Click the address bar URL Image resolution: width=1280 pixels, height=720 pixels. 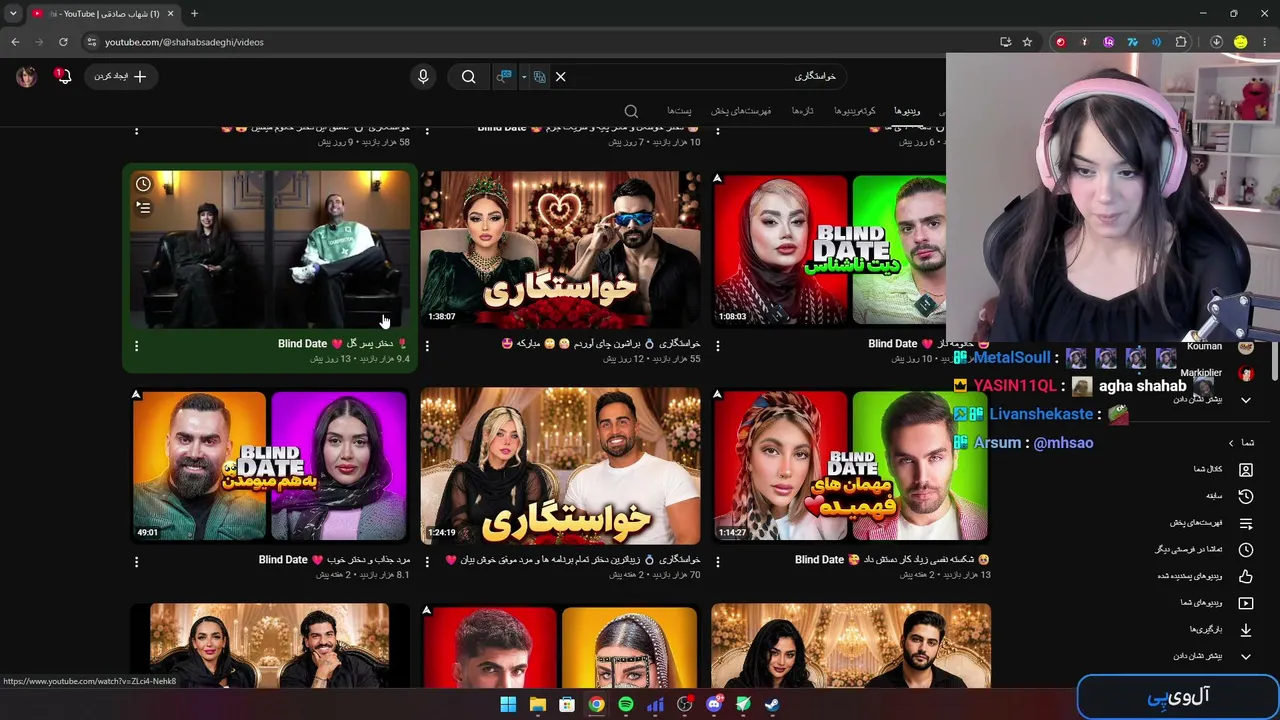184,42
